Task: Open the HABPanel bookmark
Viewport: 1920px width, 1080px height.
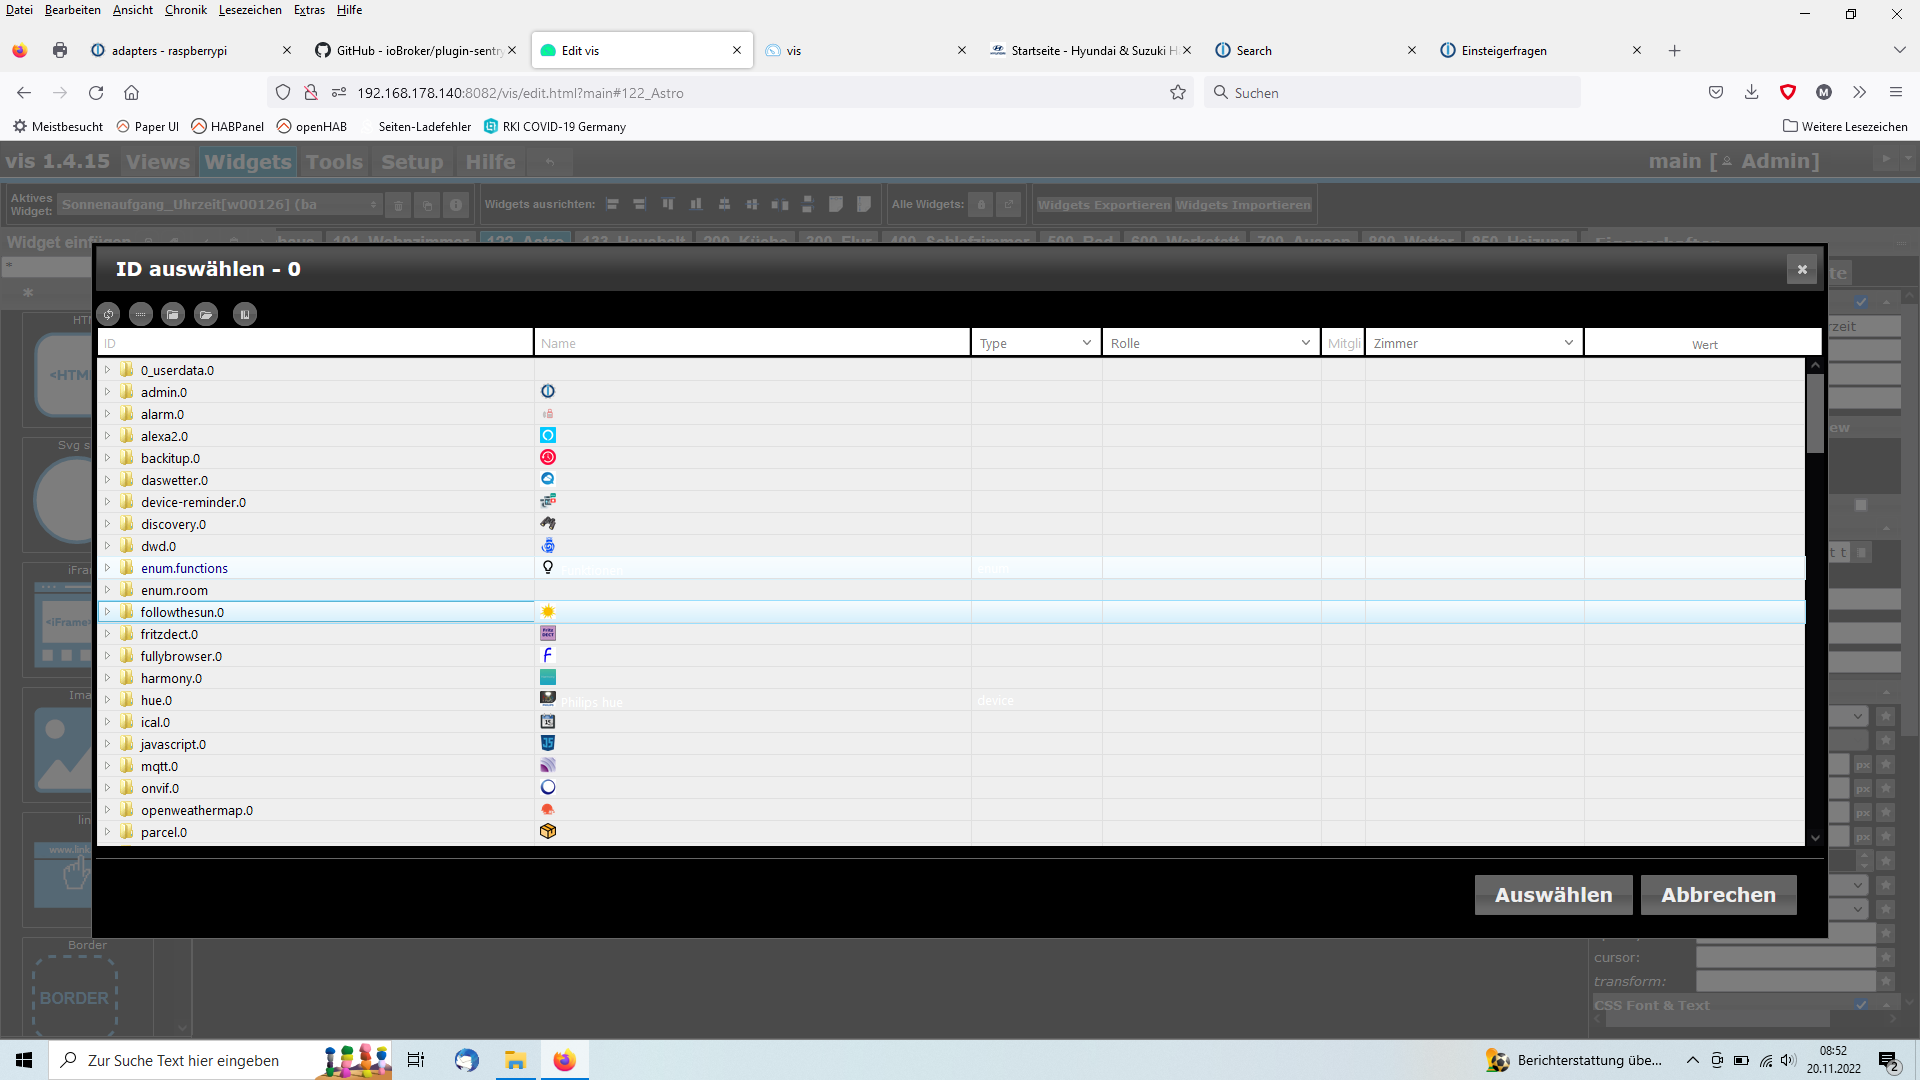Action: coord(228,127)
